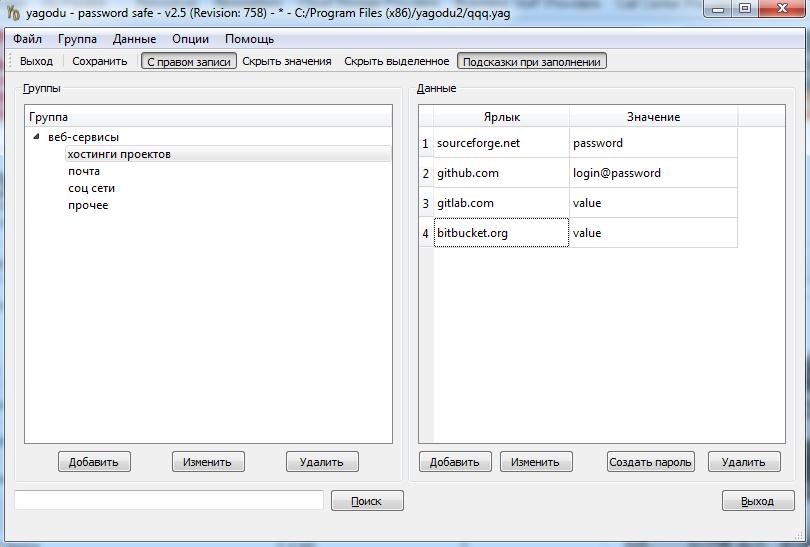Click 'Скрыть выделенное' toolbar item
Screen dimensions: 810x547
(396, 61)
